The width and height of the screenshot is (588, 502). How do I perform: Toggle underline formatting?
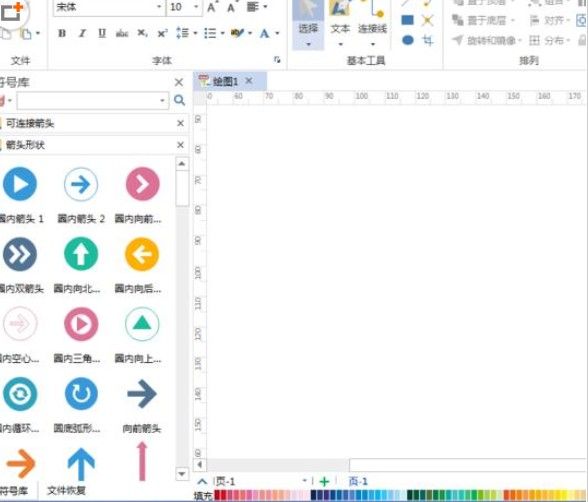(102, 33)
